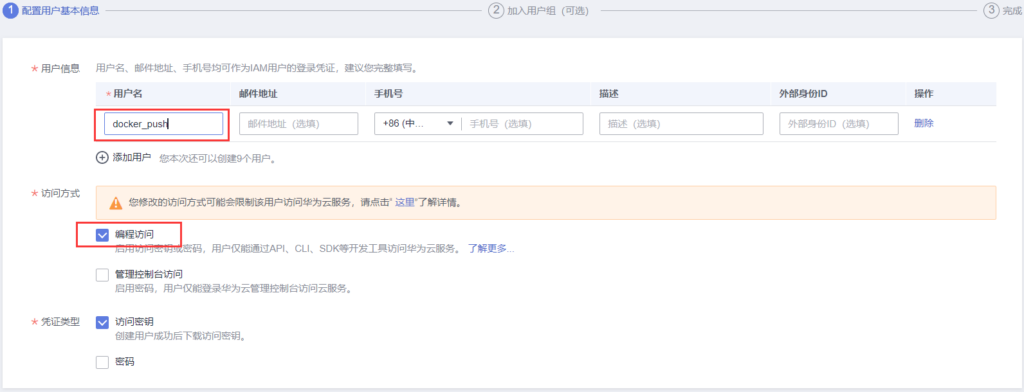This screenshot has width=1024, height=392.
Task: Click the 凭证类型 section label
Action: click(x=60, y=322)
